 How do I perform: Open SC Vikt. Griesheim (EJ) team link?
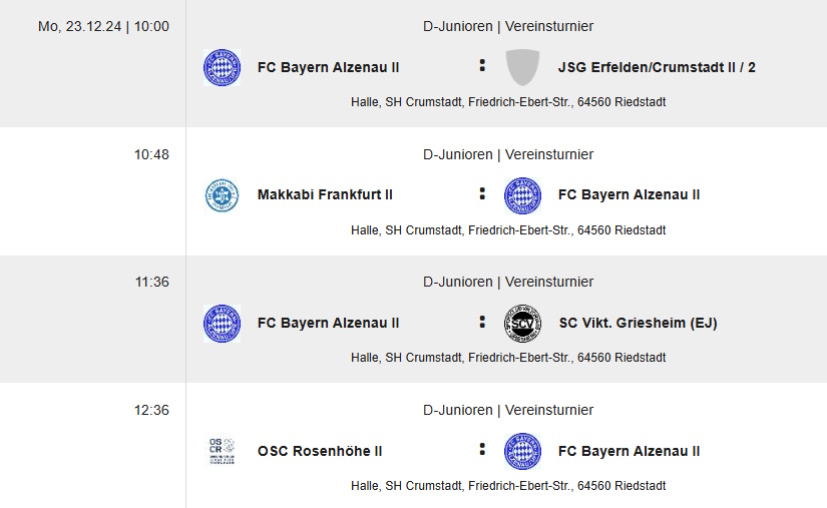(638, 323)
